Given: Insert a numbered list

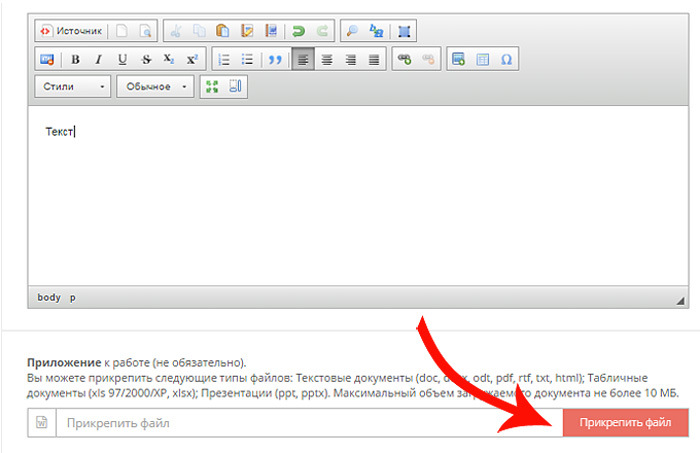Looking at the screenshot, I should (224, 60).
